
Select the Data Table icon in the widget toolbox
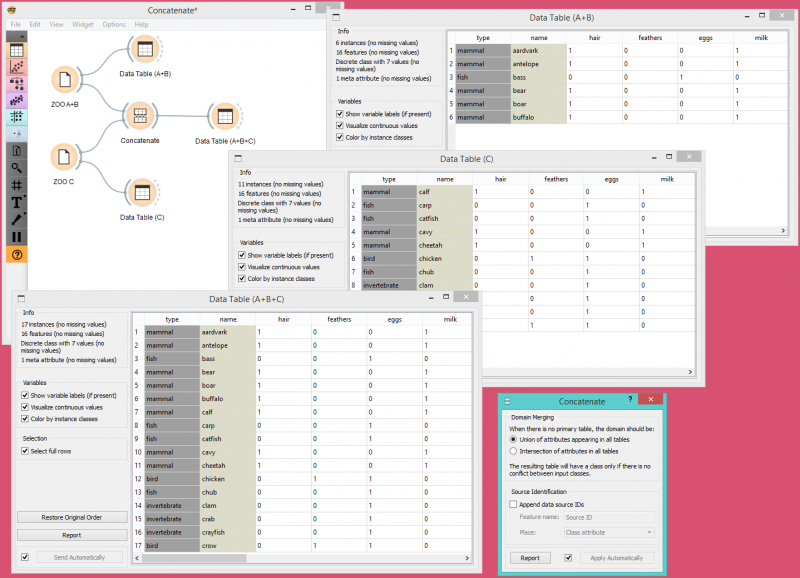coord(16,50)
